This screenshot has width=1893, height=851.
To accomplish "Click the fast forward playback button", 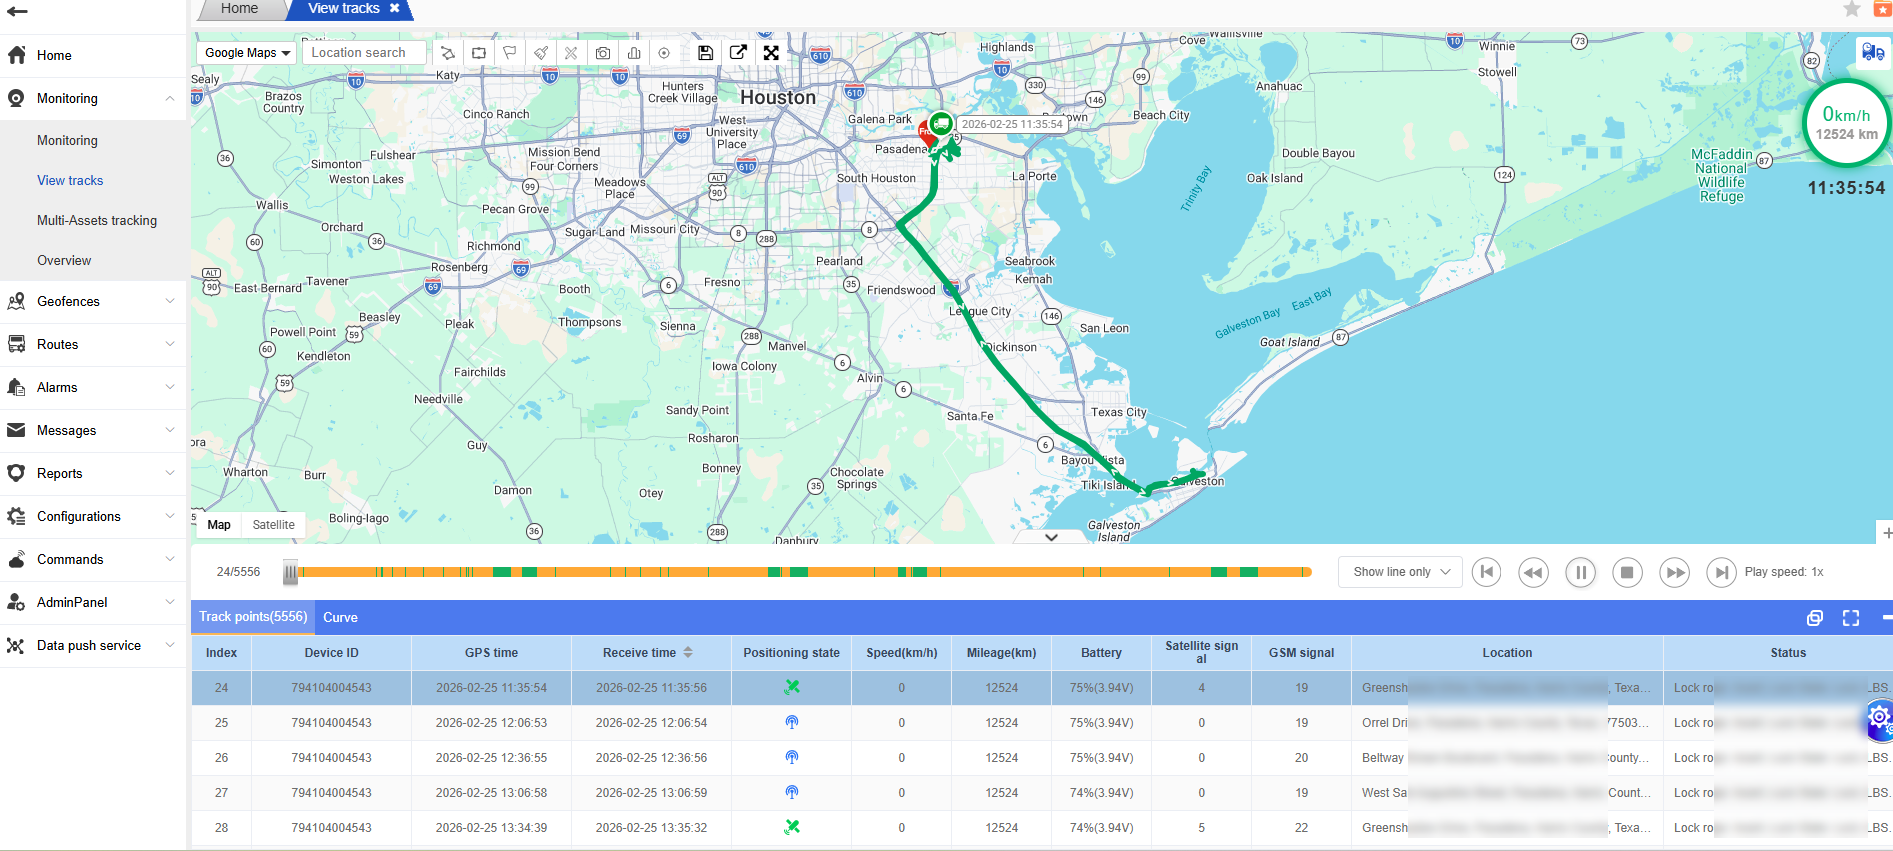I will pyautogui.click(x=1674, y=572).
